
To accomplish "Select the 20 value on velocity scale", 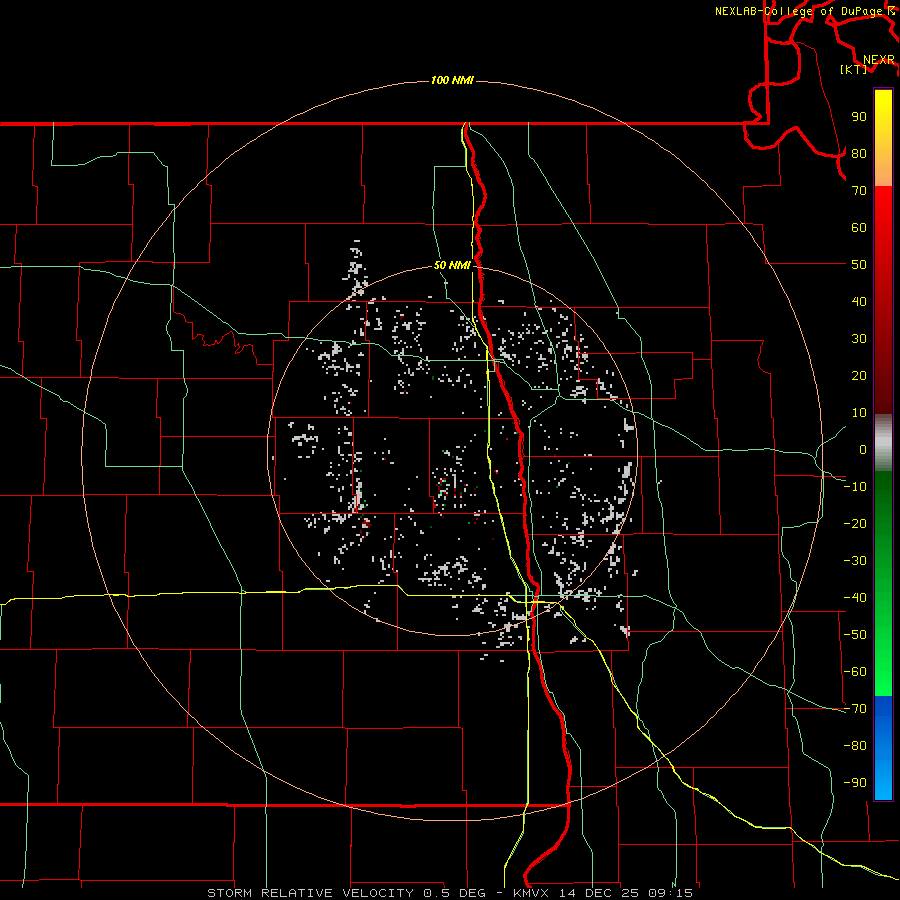I will point(859,375).
